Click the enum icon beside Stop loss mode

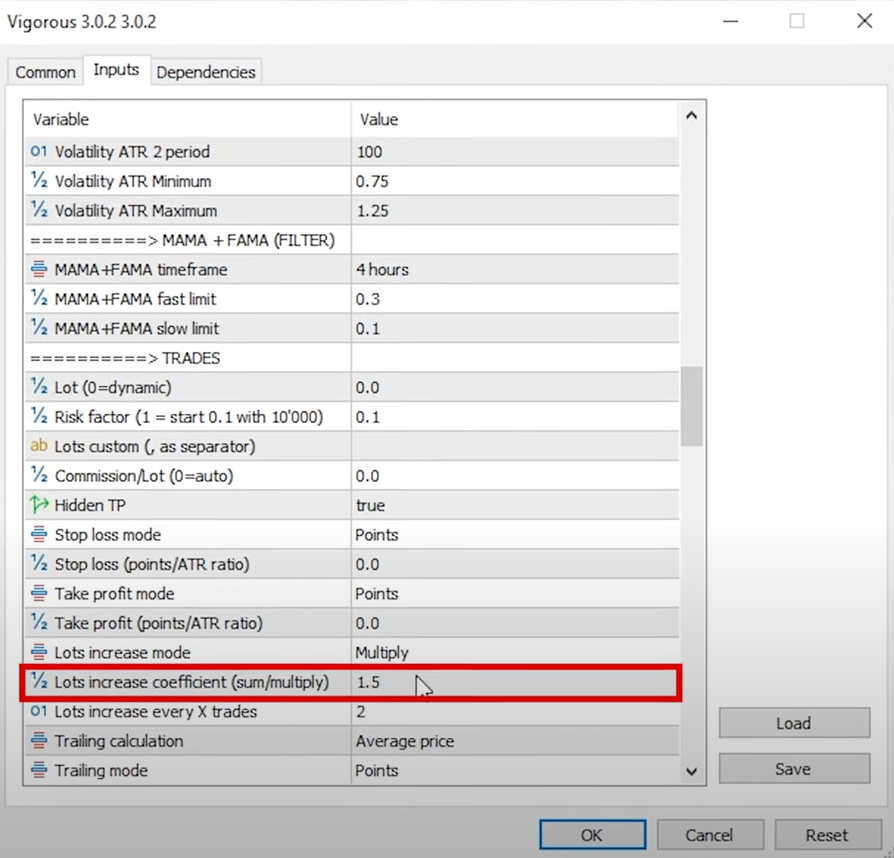(x=39, y=535)
